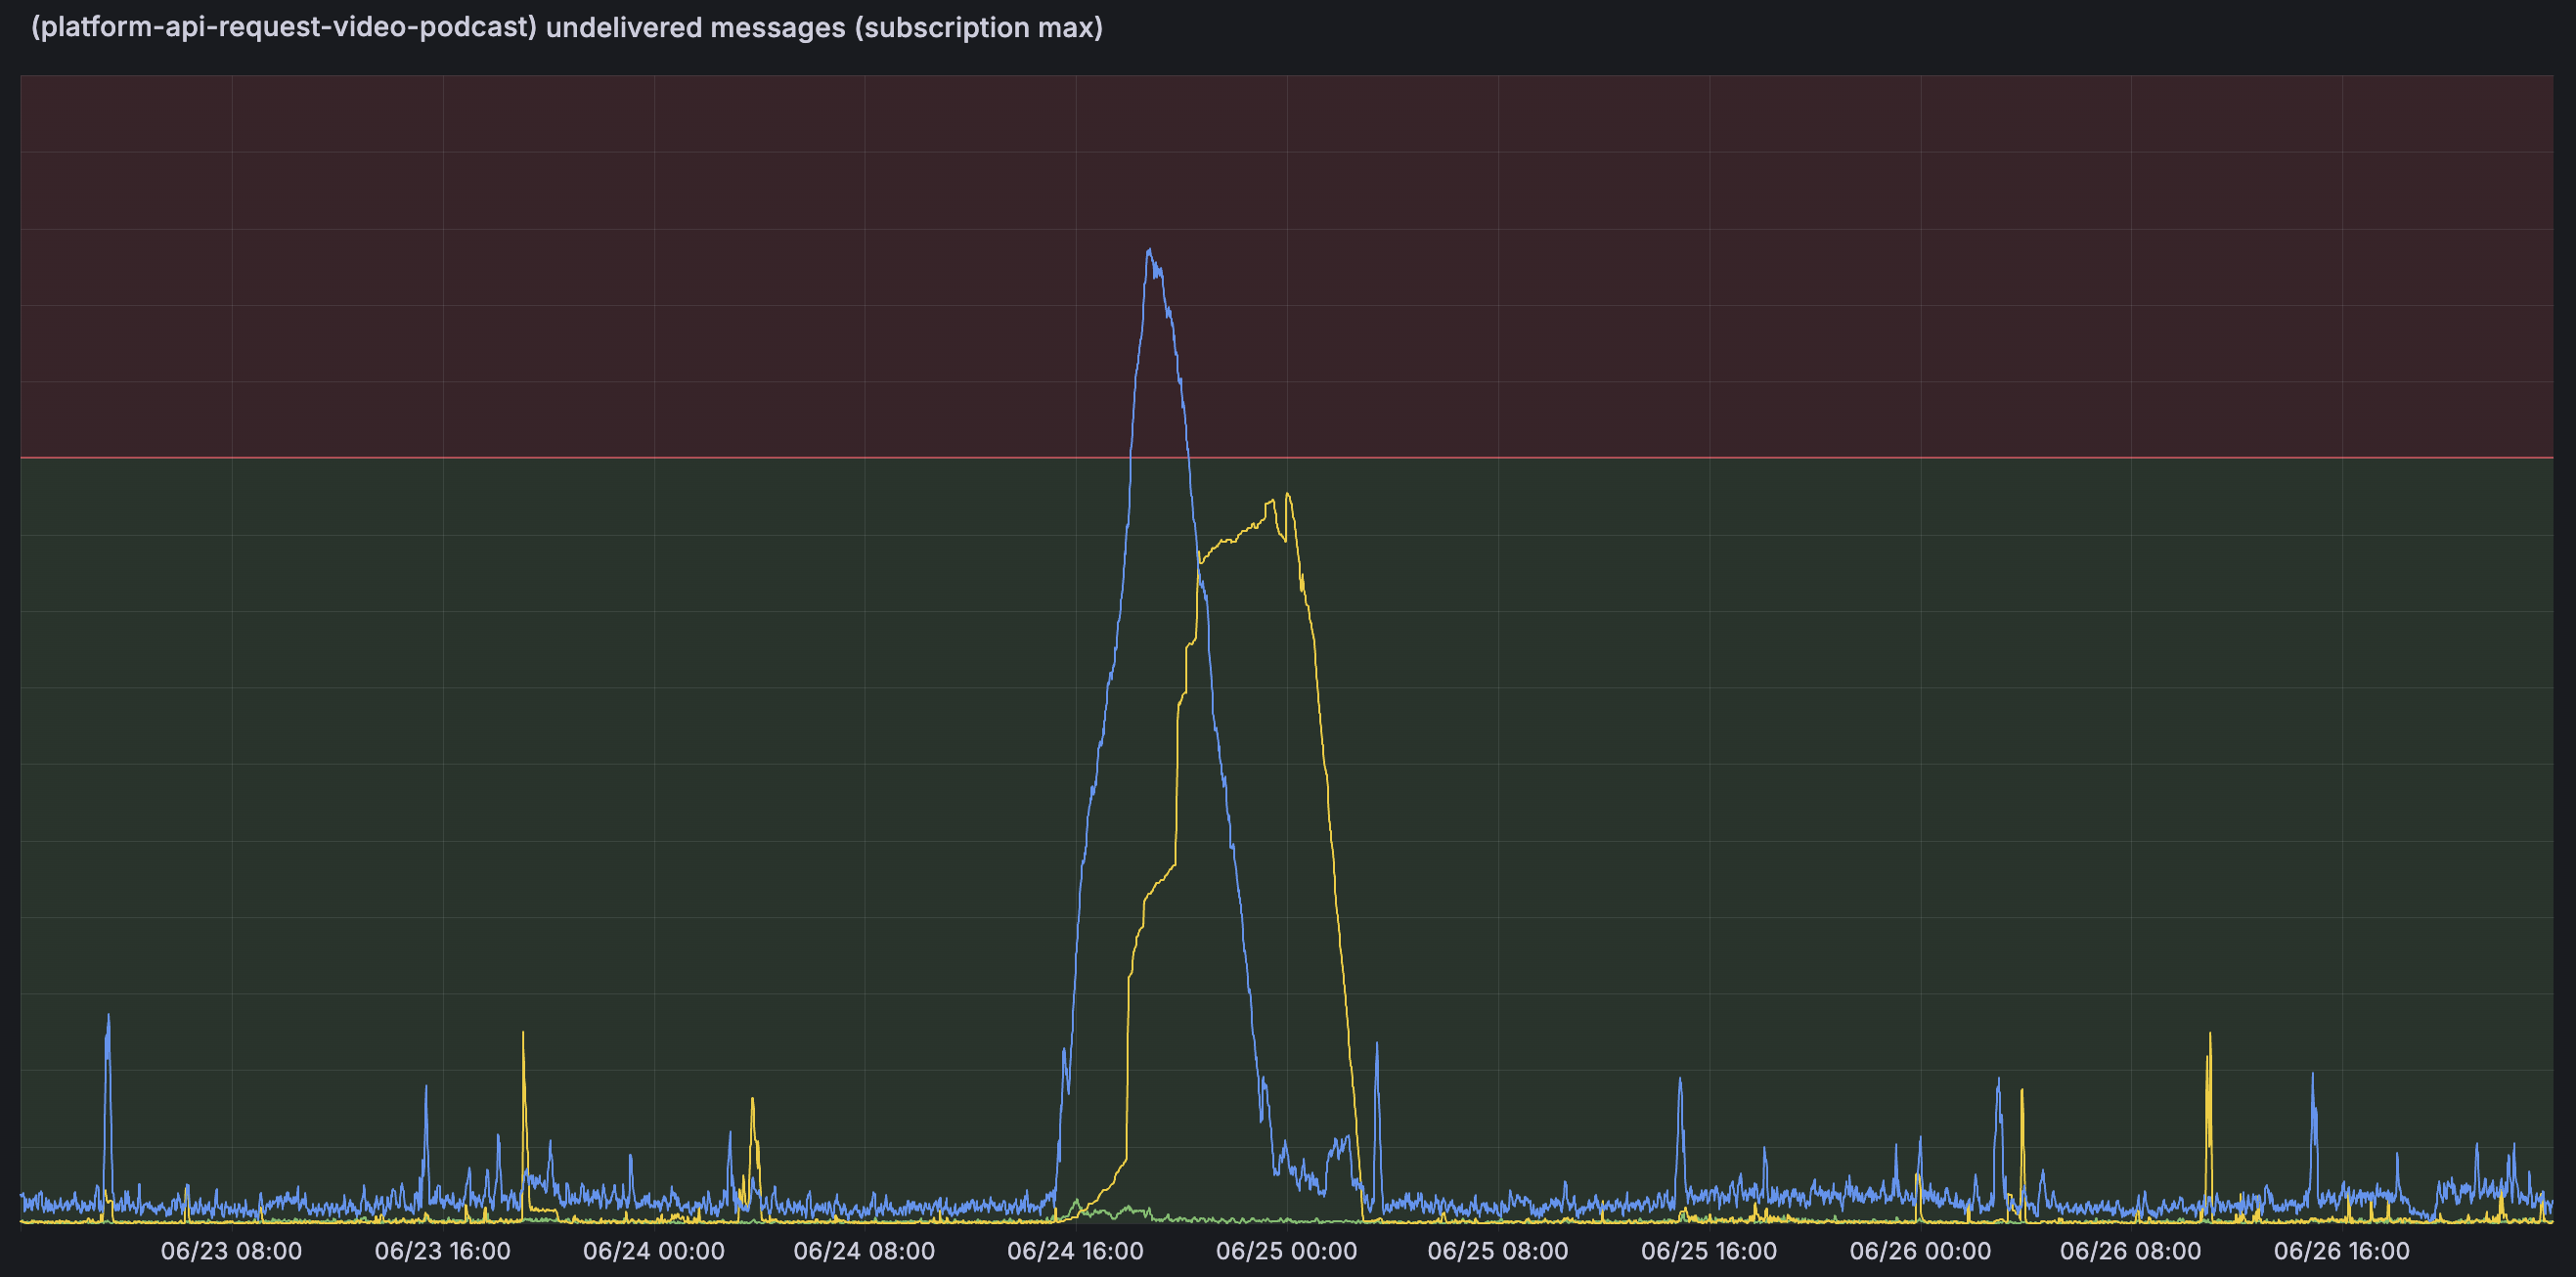The height and width of the screenshot is (1277, 2576).
Task: Click the yellow spike after 06/23 16:00
Action: point(523,1033)
